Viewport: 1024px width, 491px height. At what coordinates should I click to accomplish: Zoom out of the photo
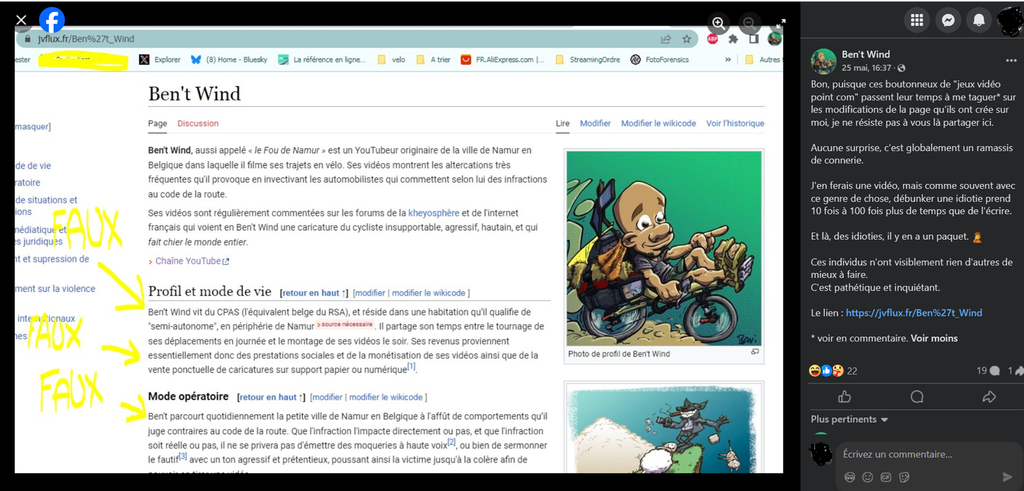[749, 23]
